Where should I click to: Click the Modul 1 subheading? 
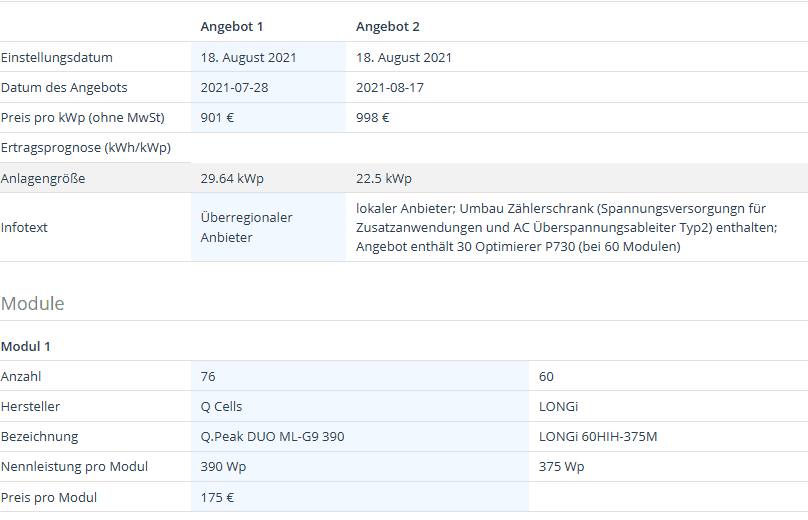tap(26, 346)
